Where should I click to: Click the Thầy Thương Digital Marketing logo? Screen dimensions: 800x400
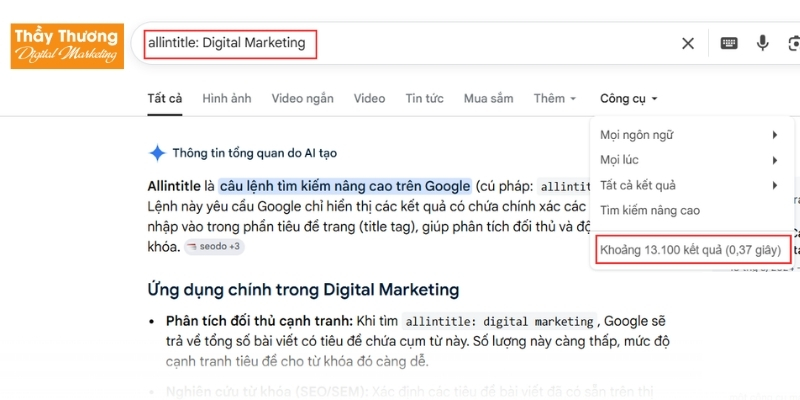pyautogui.click(x=67, y=46)
